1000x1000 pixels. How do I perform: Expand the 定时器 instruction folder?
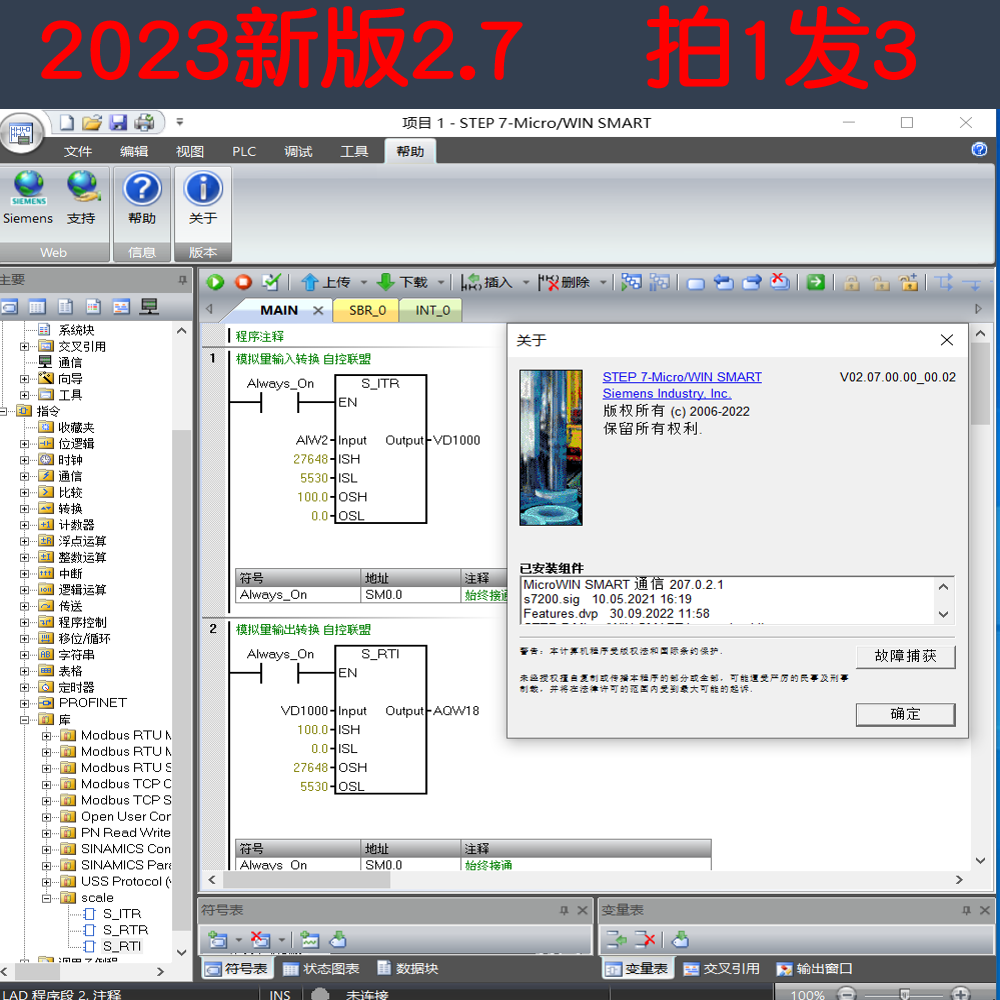pos(24,688)
